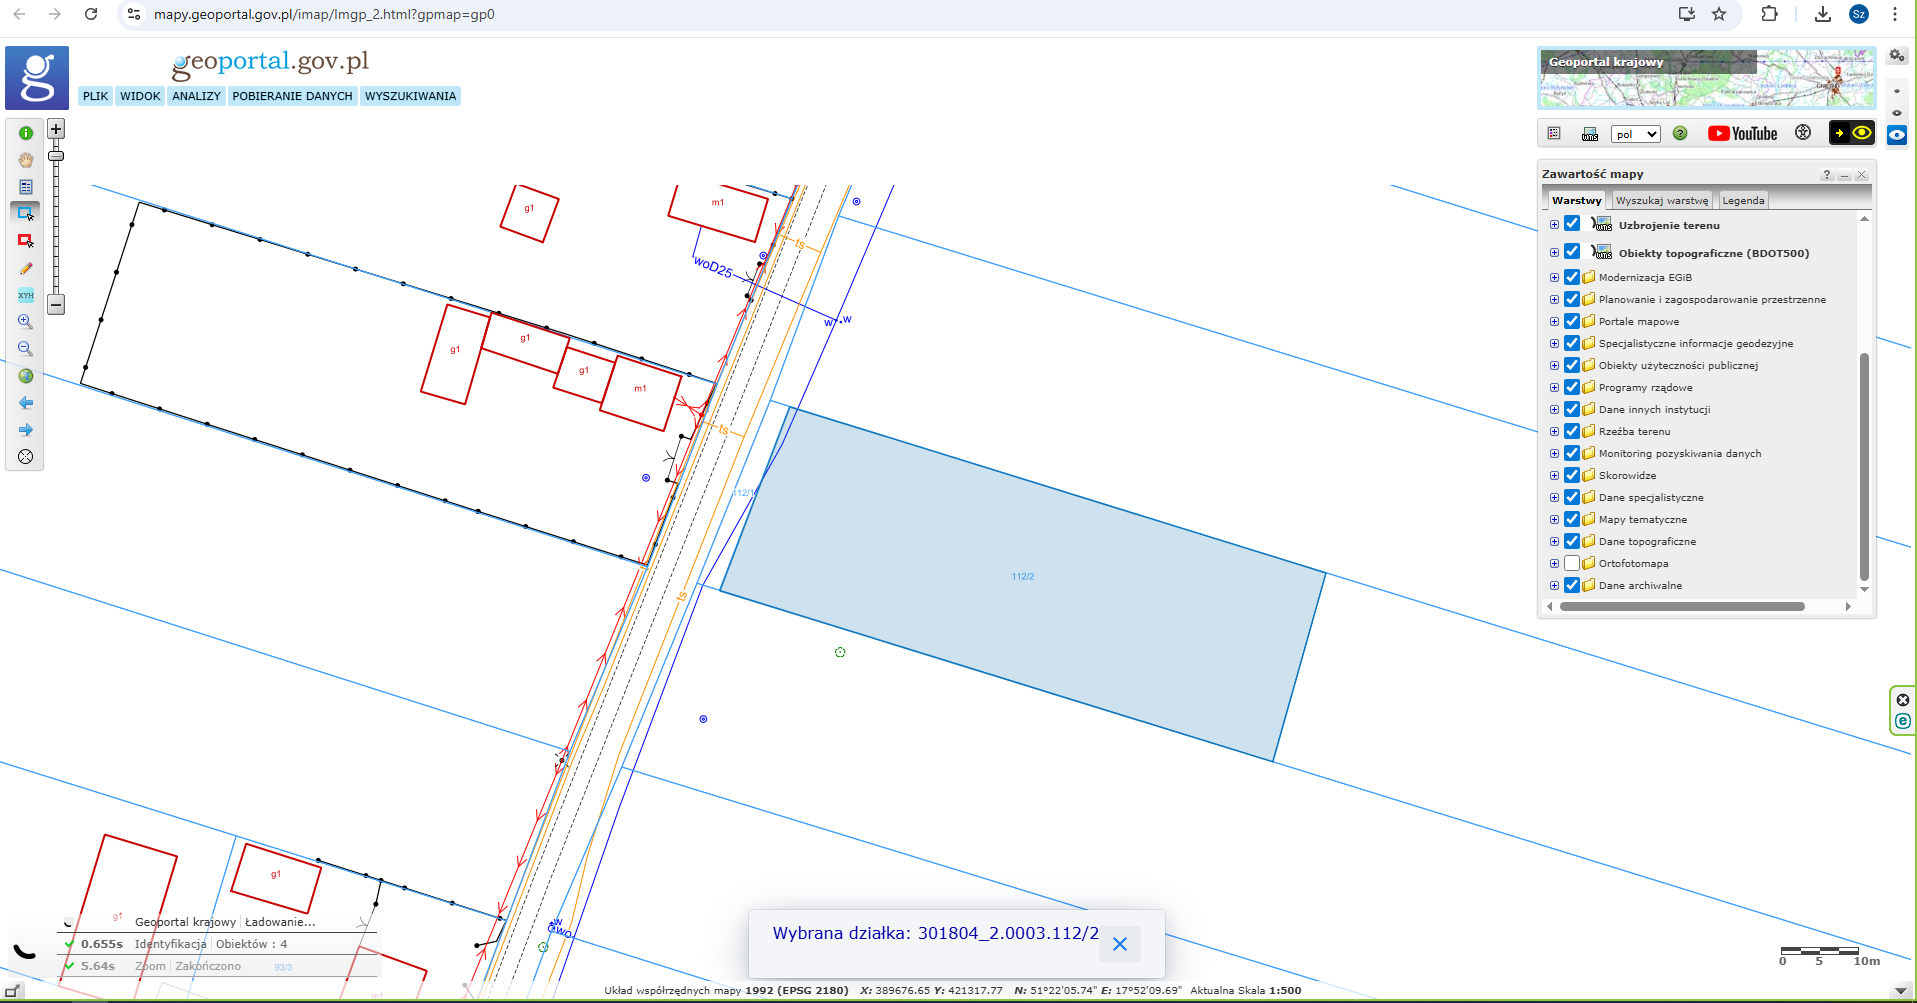The width and height of the screenshot is (1917, 1003).
Task: Enable the Ortofotomapa layer checkbox
Action: click(x=1572, y=564)
